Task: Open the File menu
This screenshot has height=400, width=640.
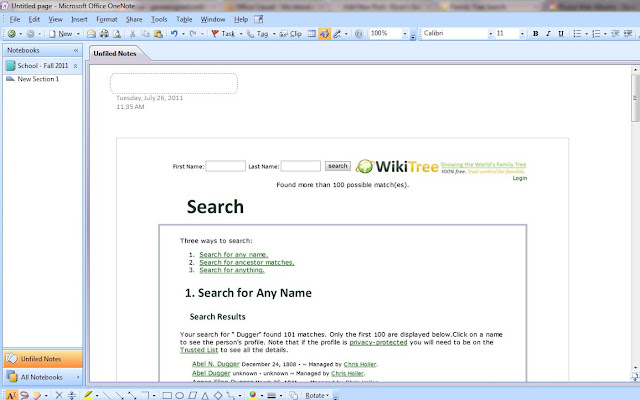Action: (x=15, y=19)
